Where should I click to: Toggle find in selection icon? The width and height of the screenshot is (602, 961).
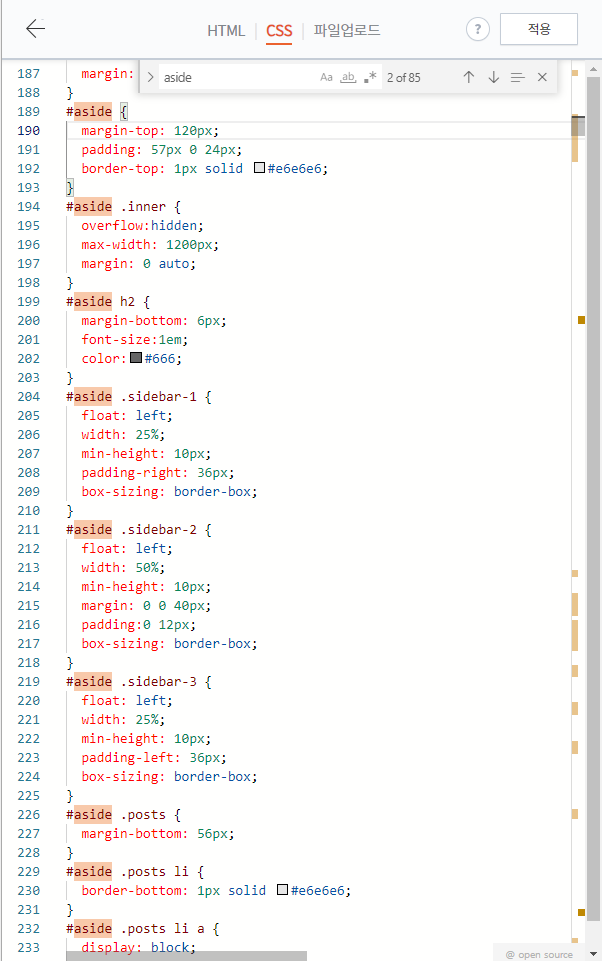coord(518,77)
